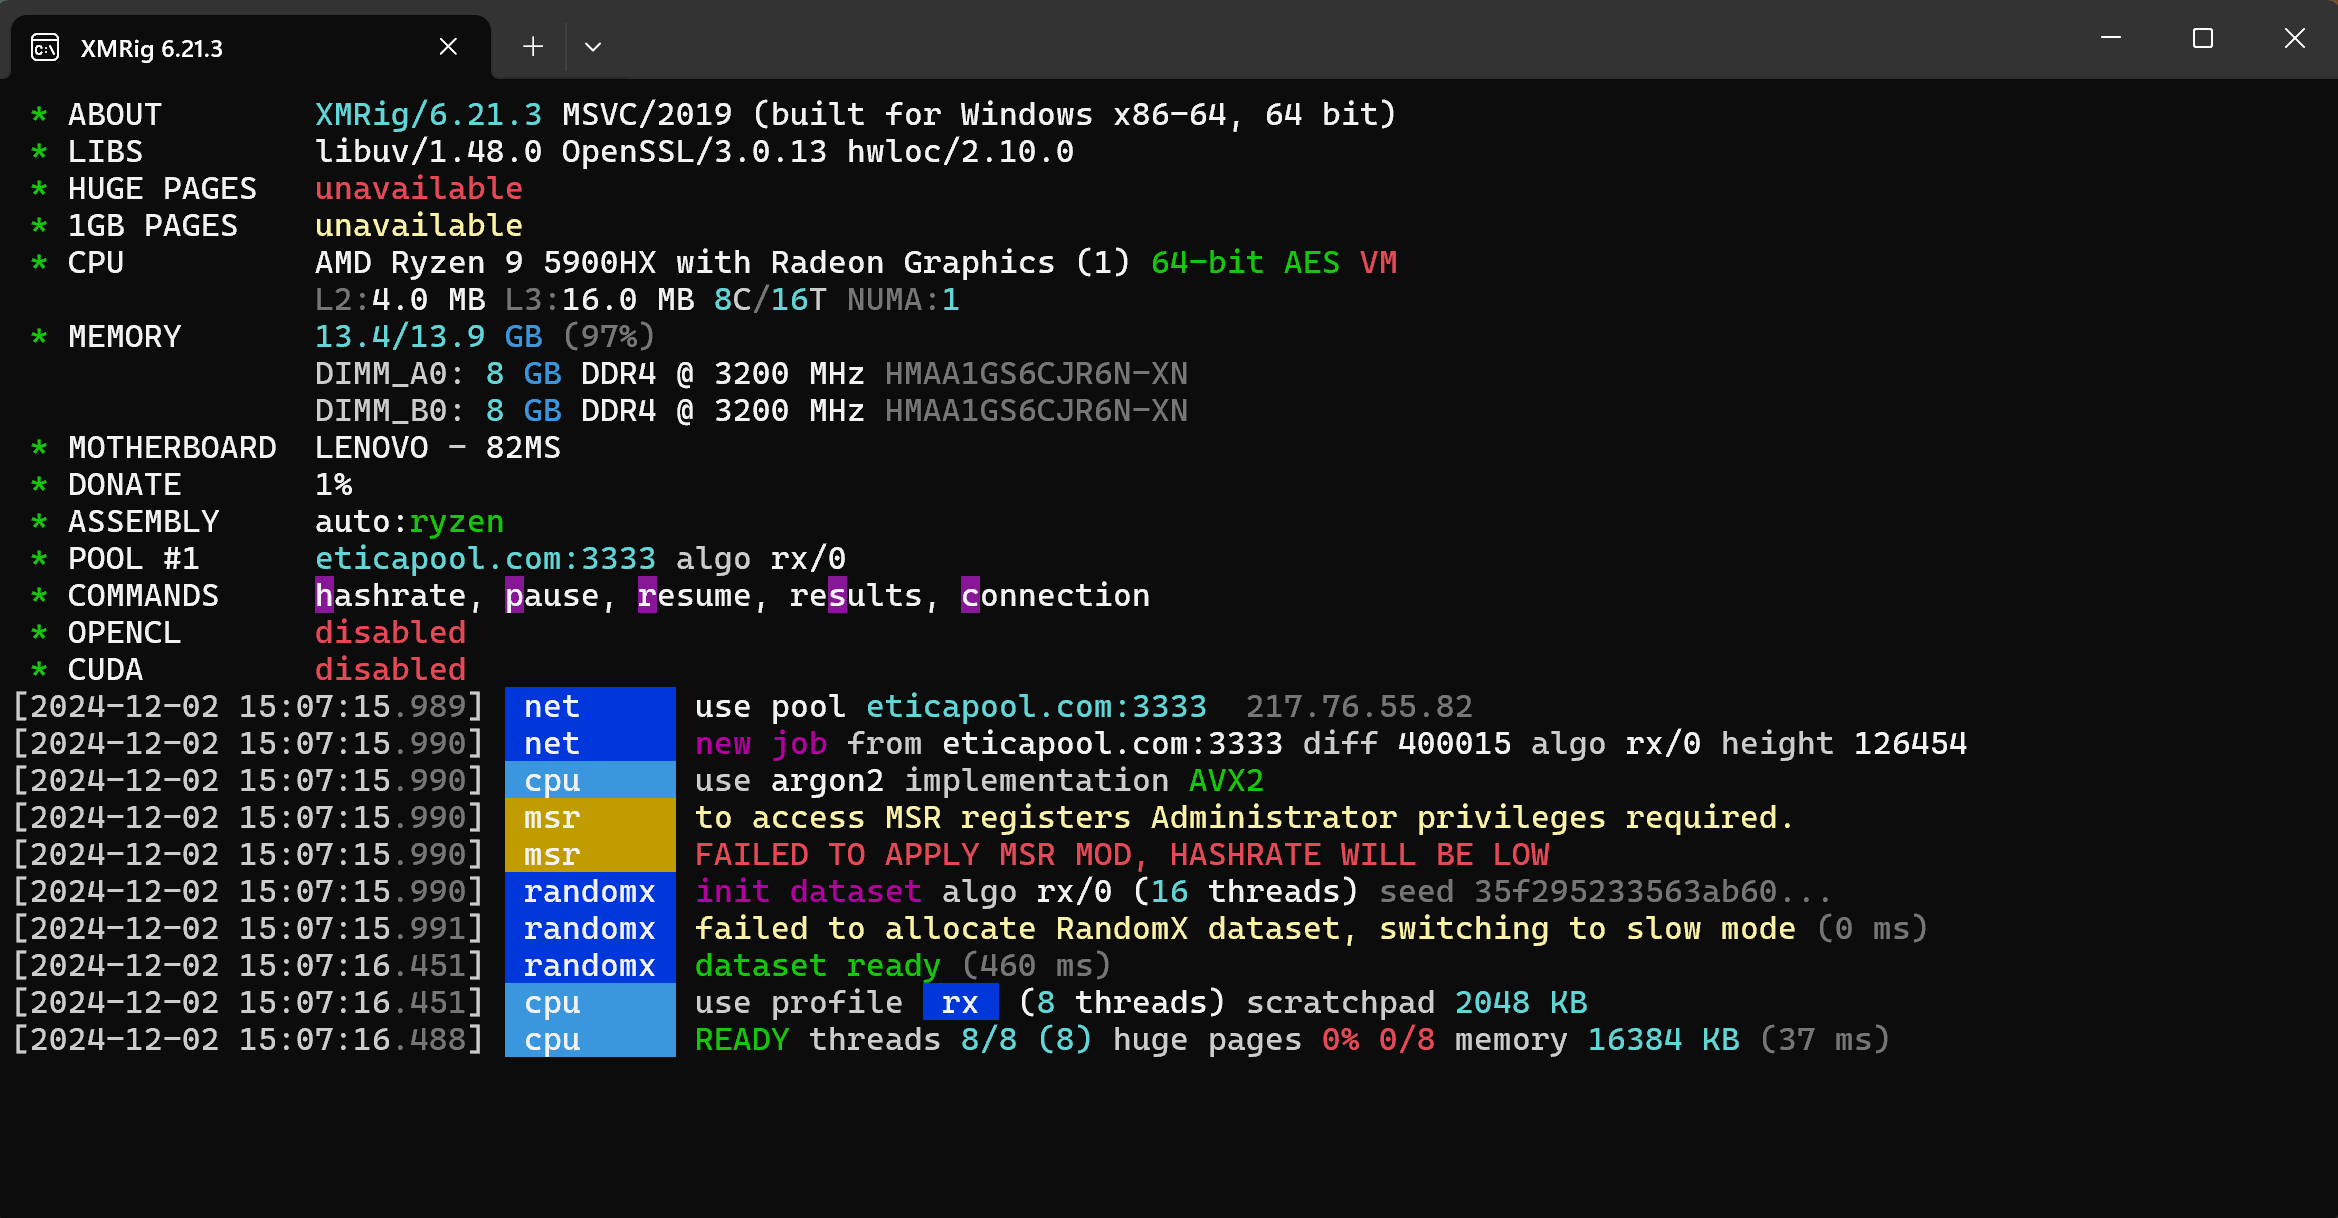Screen dimensions: 2338x1218
Task: Open a new terminal tab with plus
Action: coord(533,46)
